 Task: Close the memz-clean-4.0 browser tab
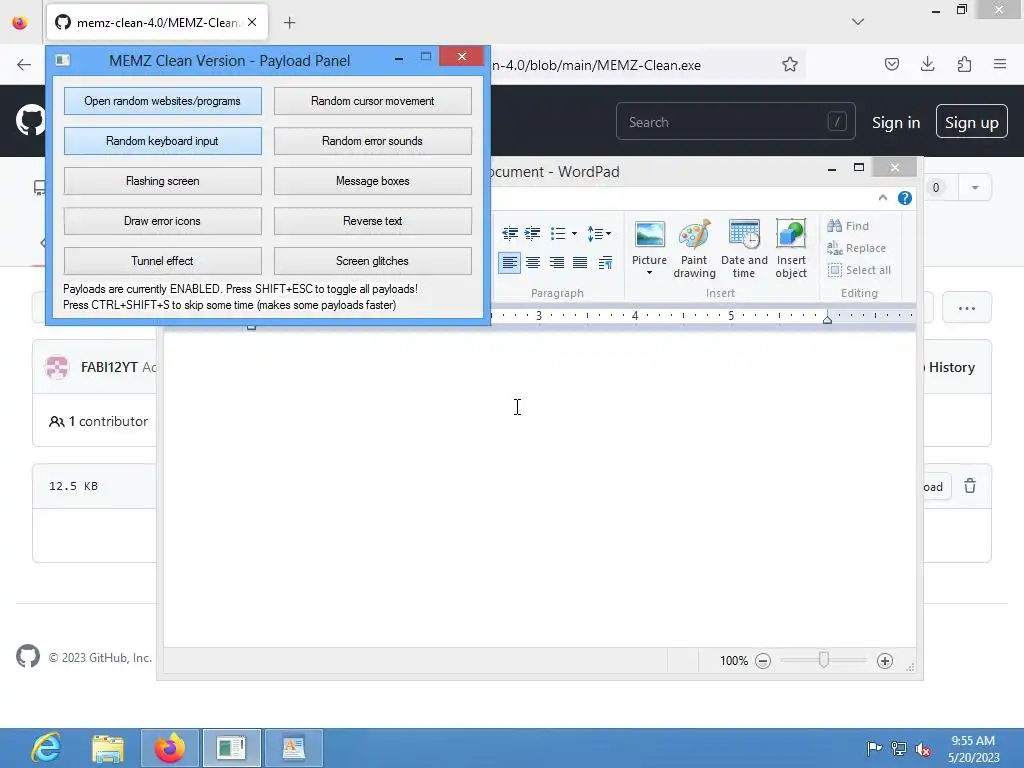(x=252, y=22)
